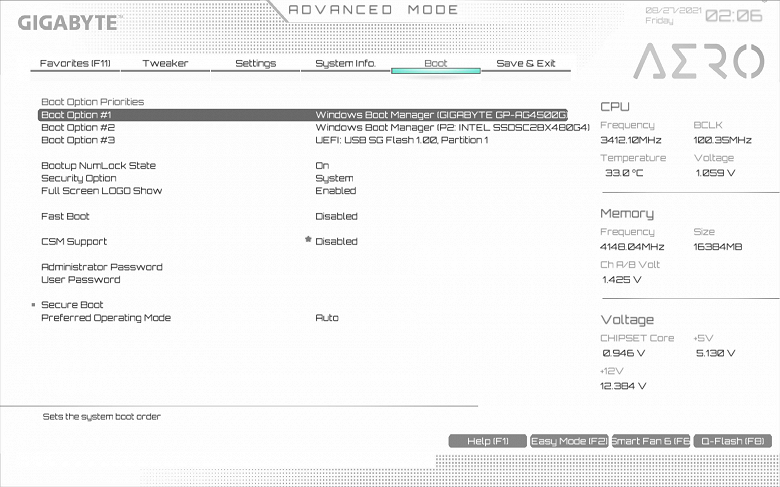Open the Favorites (F11) tab
The width and height of the screenshot is (780, 487).
(75, 64)
